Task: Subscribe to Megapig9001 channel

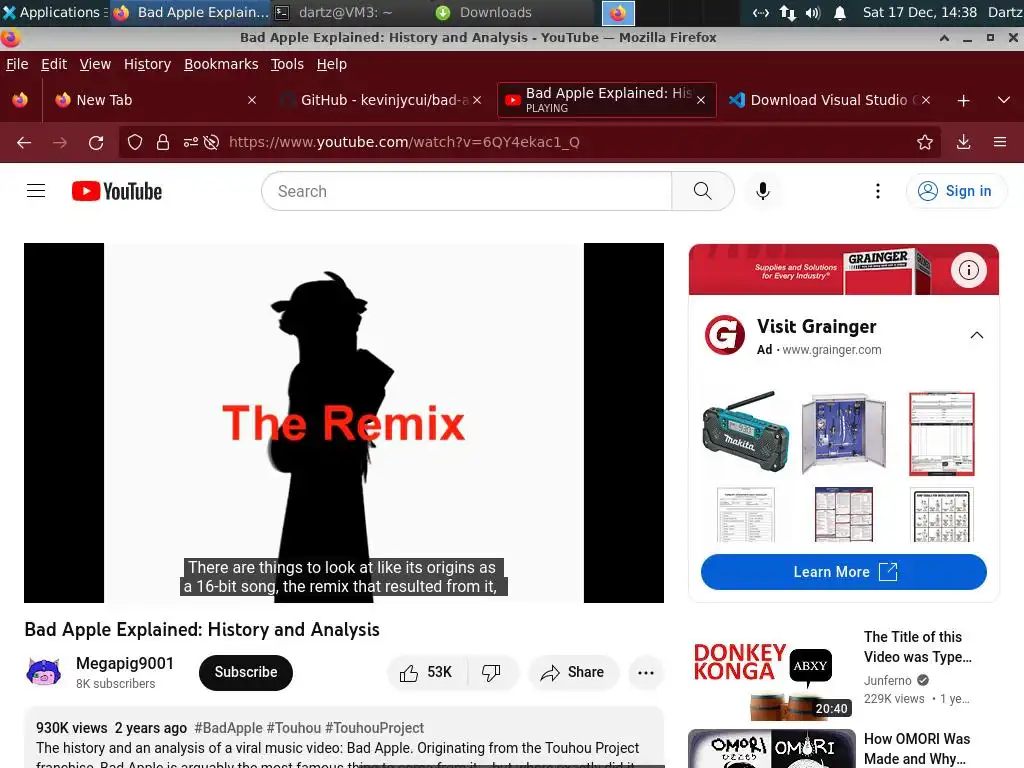Action: pos(246,673)
